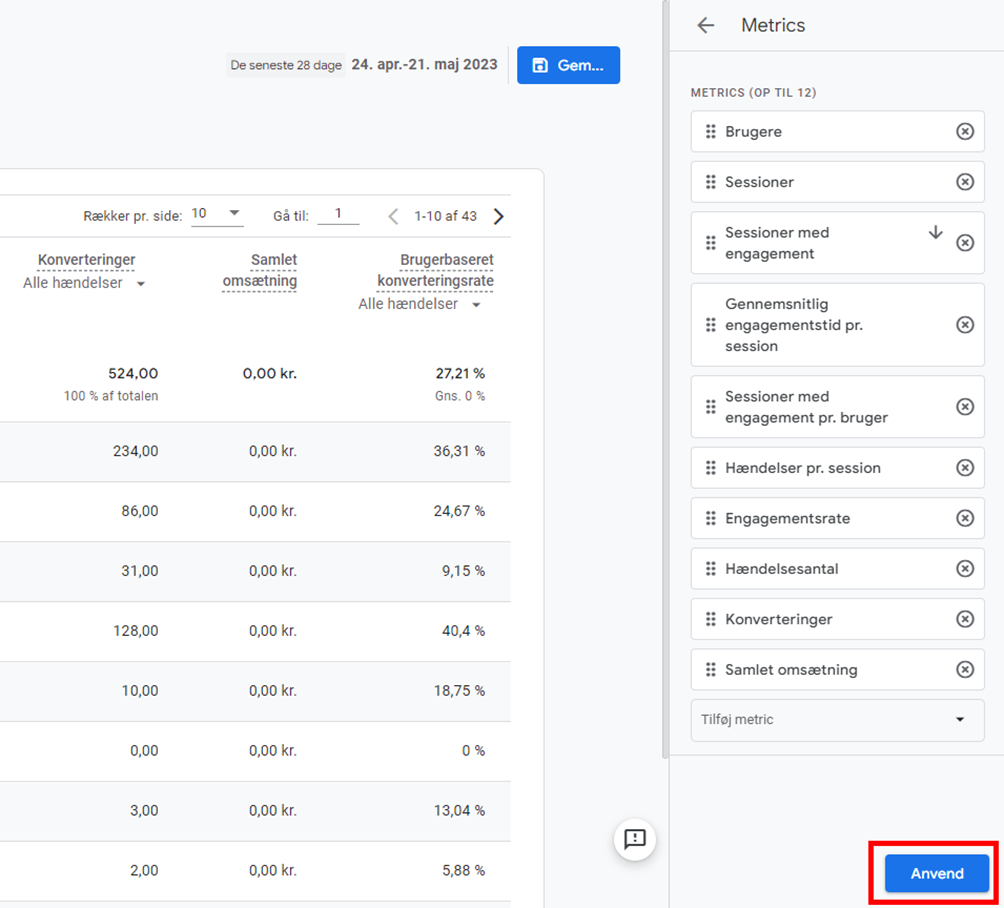The width and height of the screenshot is (1004, 908).
Task: Click the Gå til page number field
Action: point(338,215)
